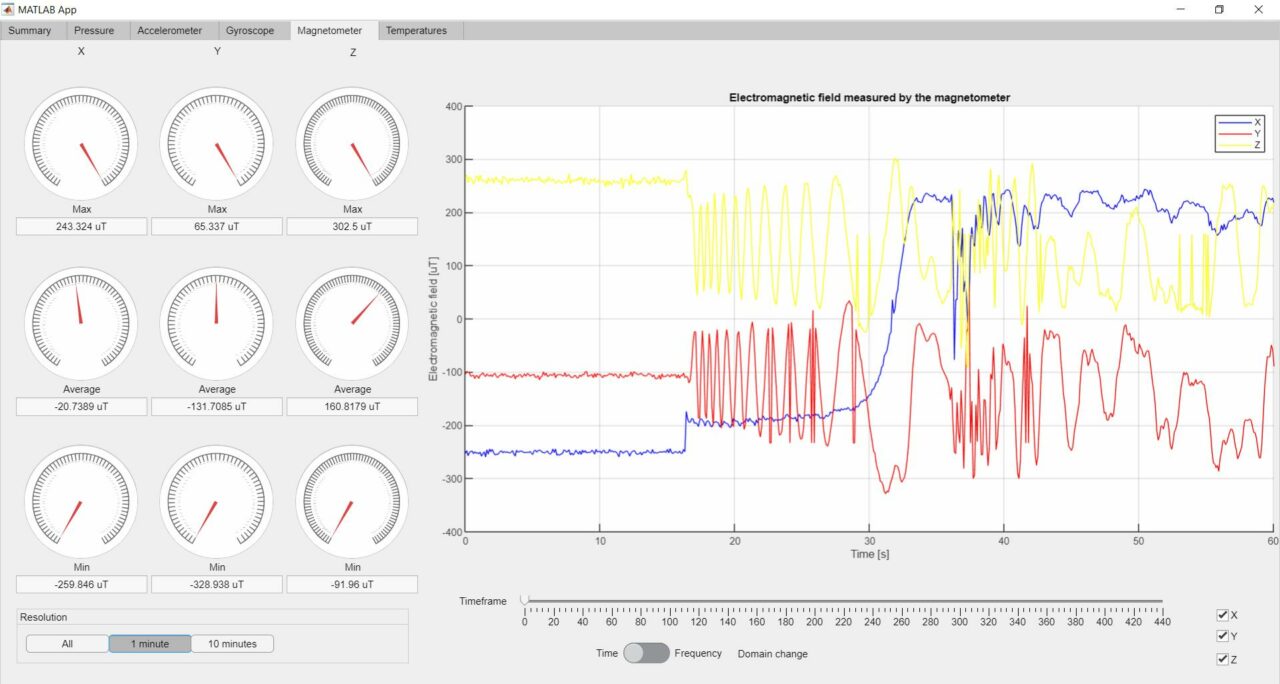The image size is (1280, 684).
Task: Click the Z Max gauge dial
Action: click(352, 143)
